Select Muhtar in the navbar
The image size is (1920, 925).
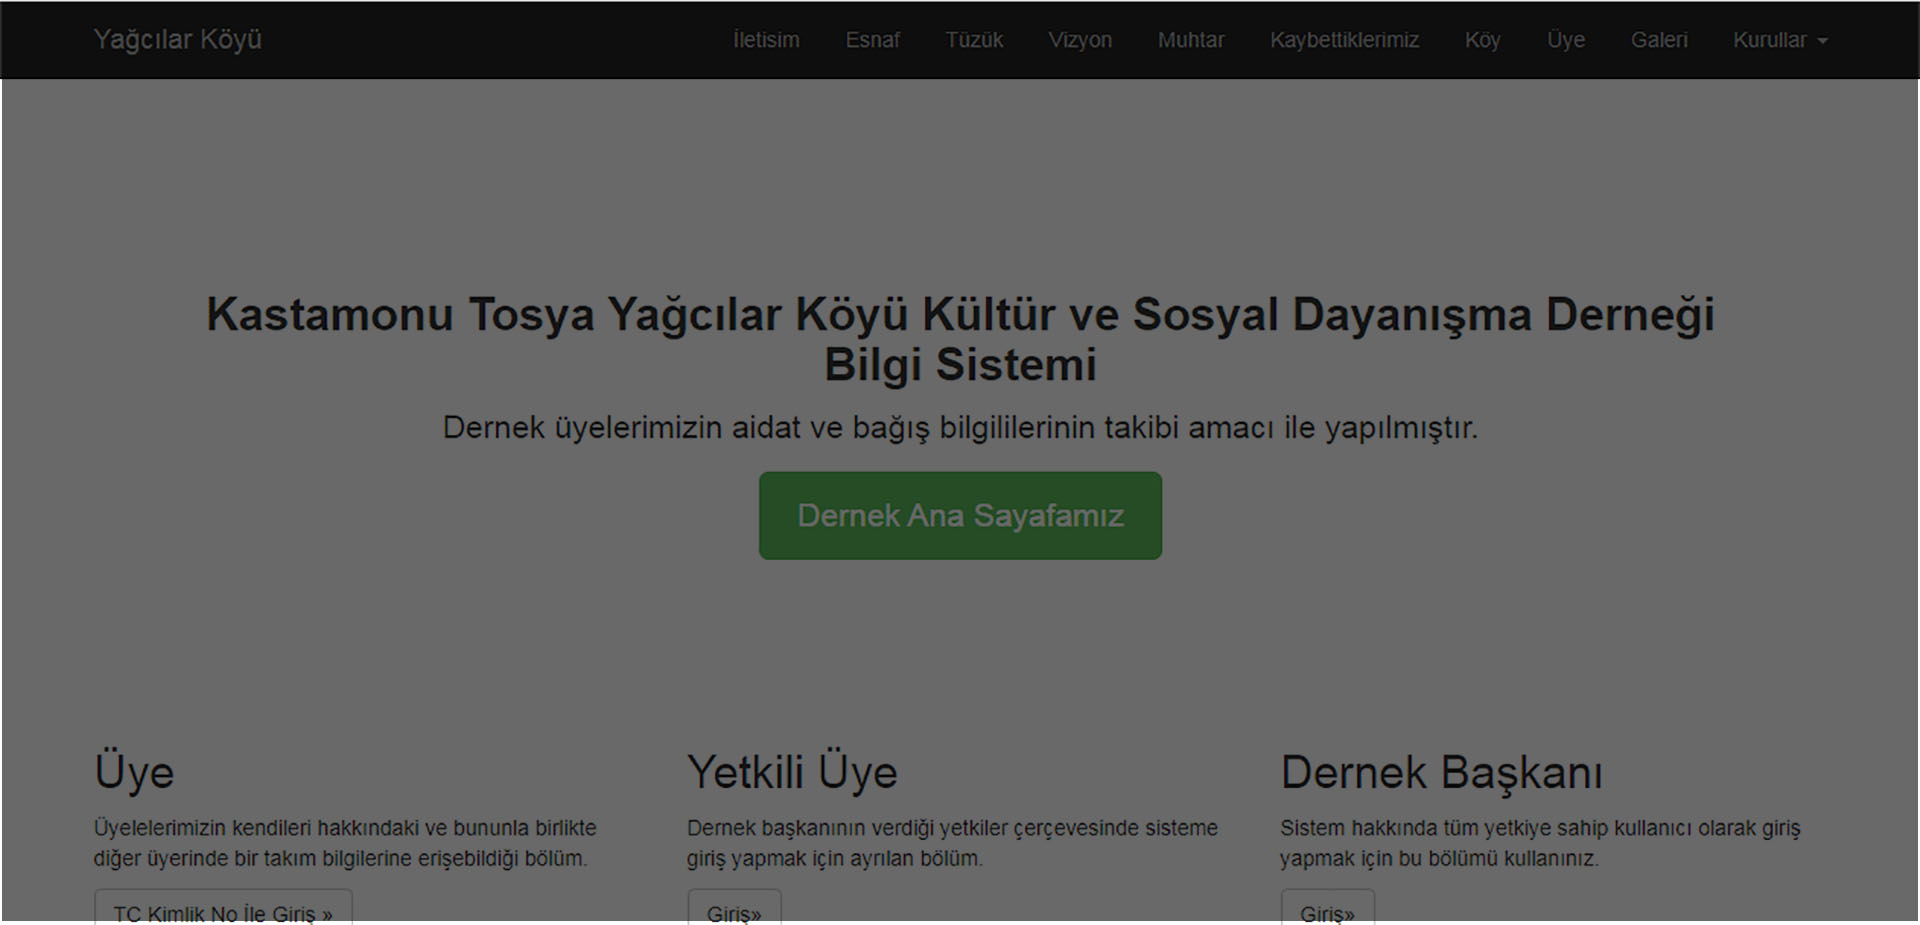(x=1191, y=40)
